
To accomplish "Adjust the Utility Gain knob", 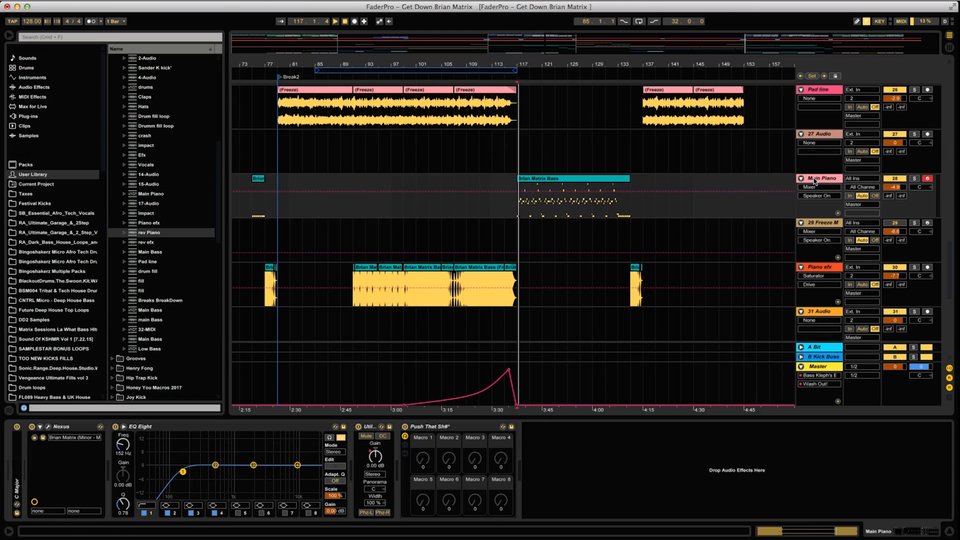I will coord(375,456).
